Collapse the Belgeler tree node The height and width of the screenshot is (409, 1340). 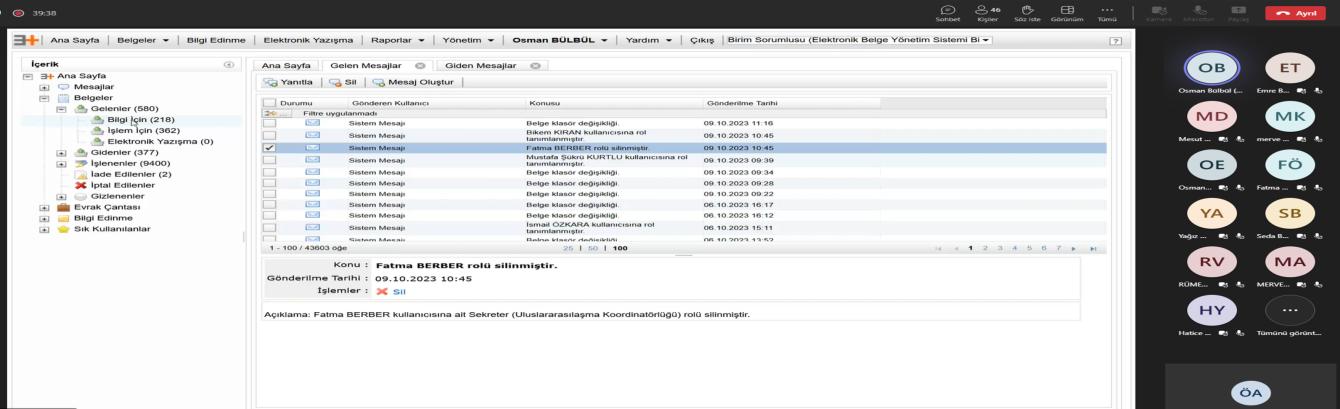pyautogui.click(x=44, y=98)
